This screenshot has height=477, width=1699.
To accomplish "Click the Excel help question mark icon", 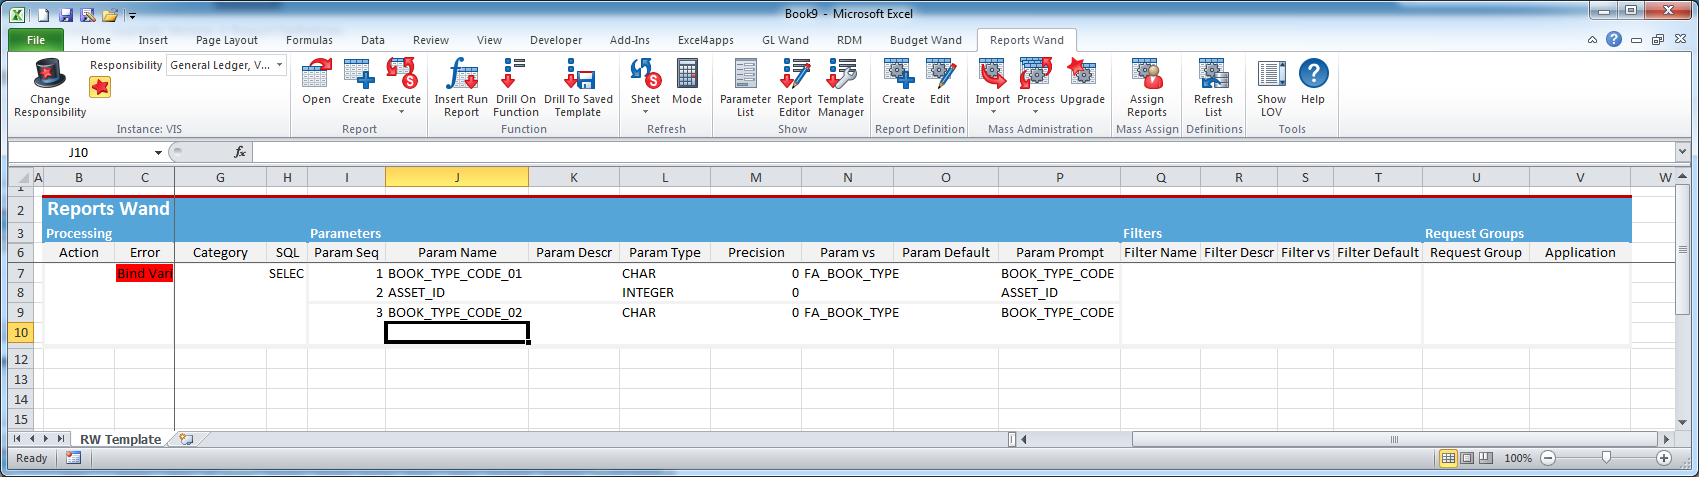I will tap(1614, 39).
